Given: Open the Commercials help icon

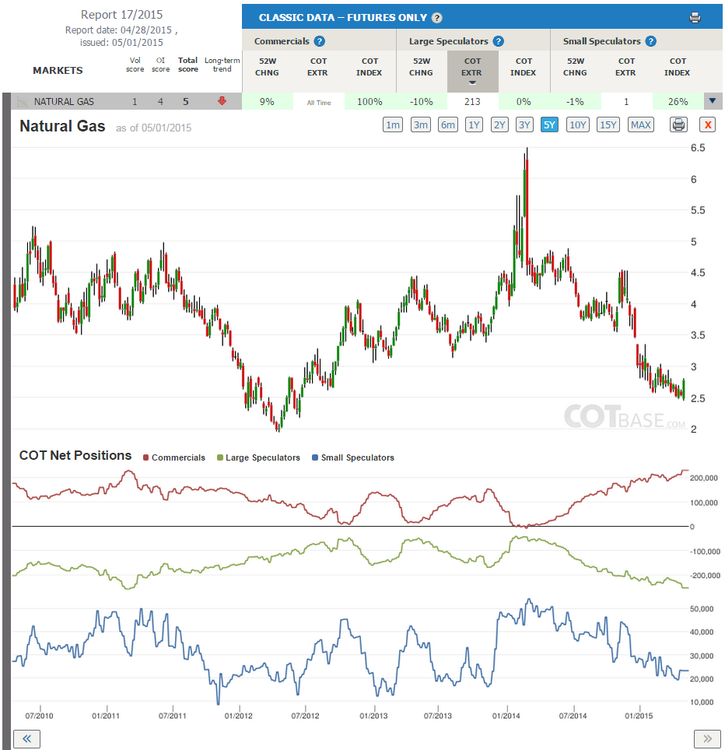Looking at the screenshot, I should pos(319,41).
